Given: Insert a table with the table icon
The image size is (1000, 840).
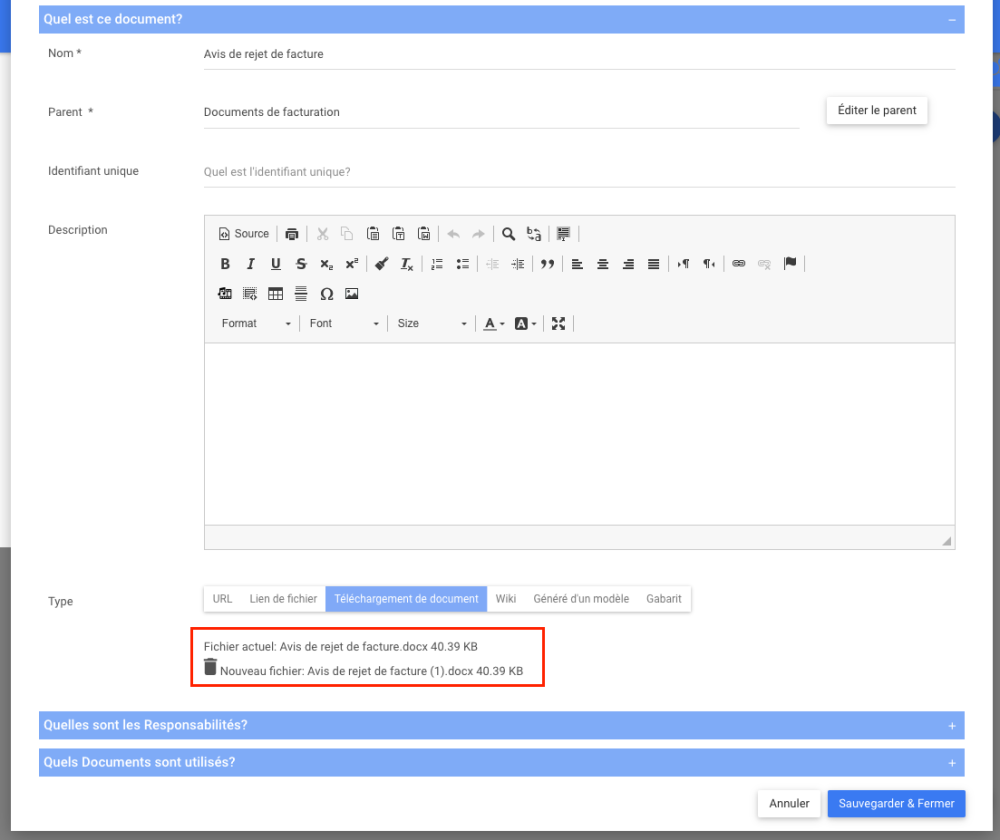Looking at the screenshot, I should tap(276, 293).
